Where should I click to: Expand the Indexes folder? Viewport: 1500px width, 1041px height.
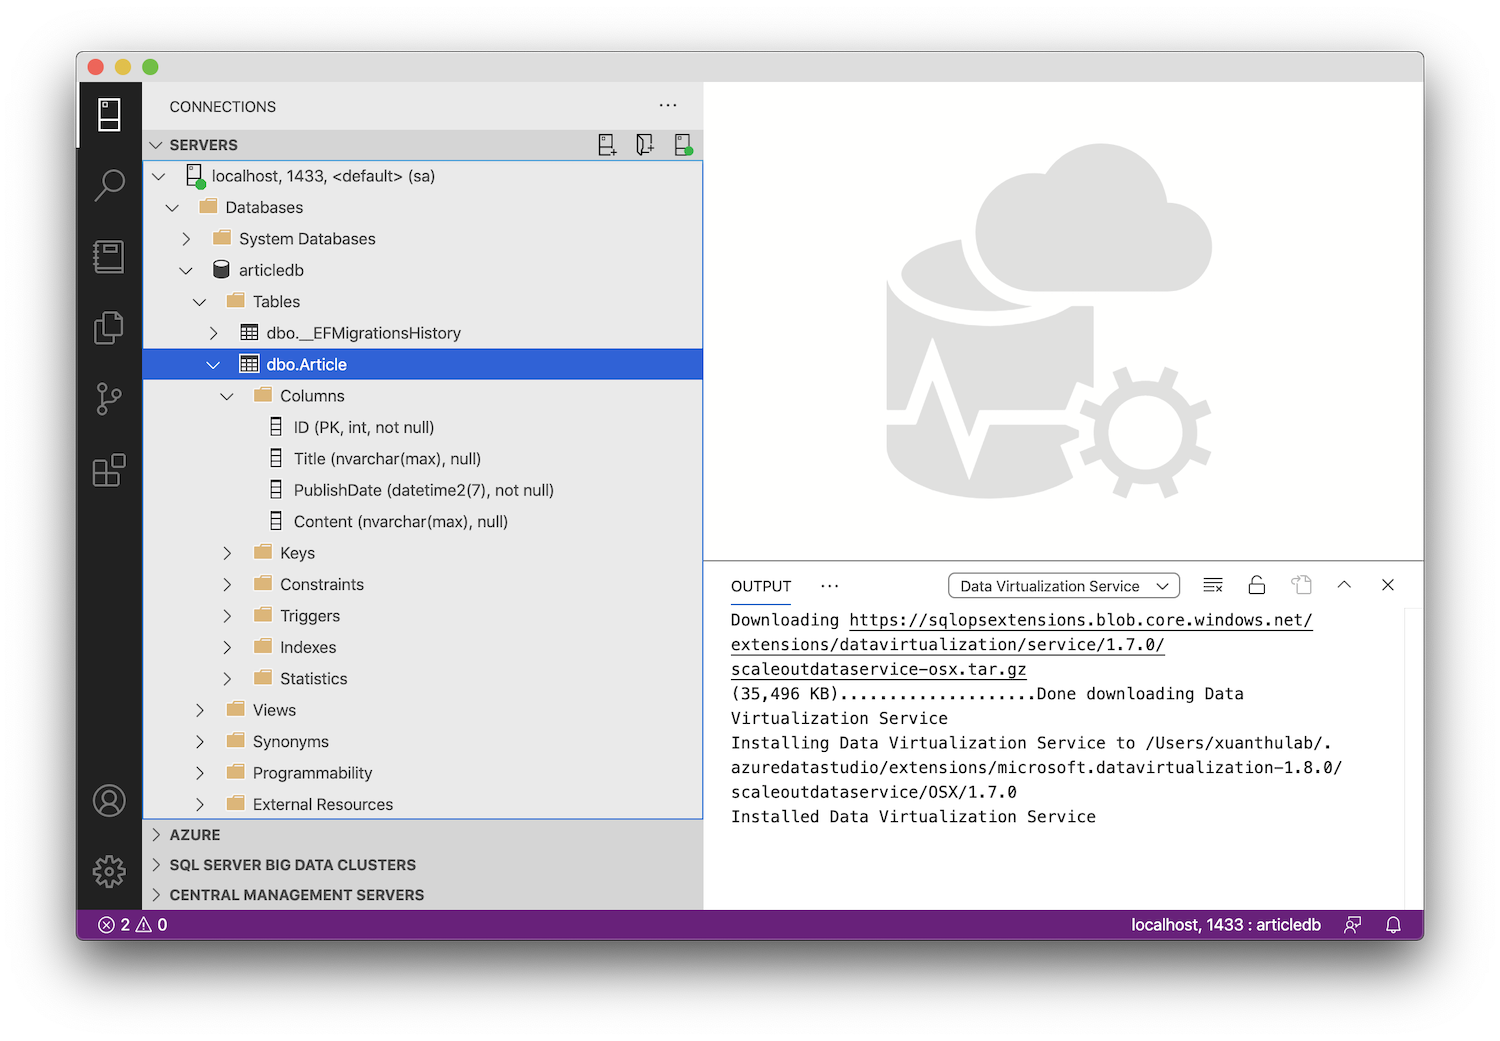pyautogui.click(x=227, y=647)
